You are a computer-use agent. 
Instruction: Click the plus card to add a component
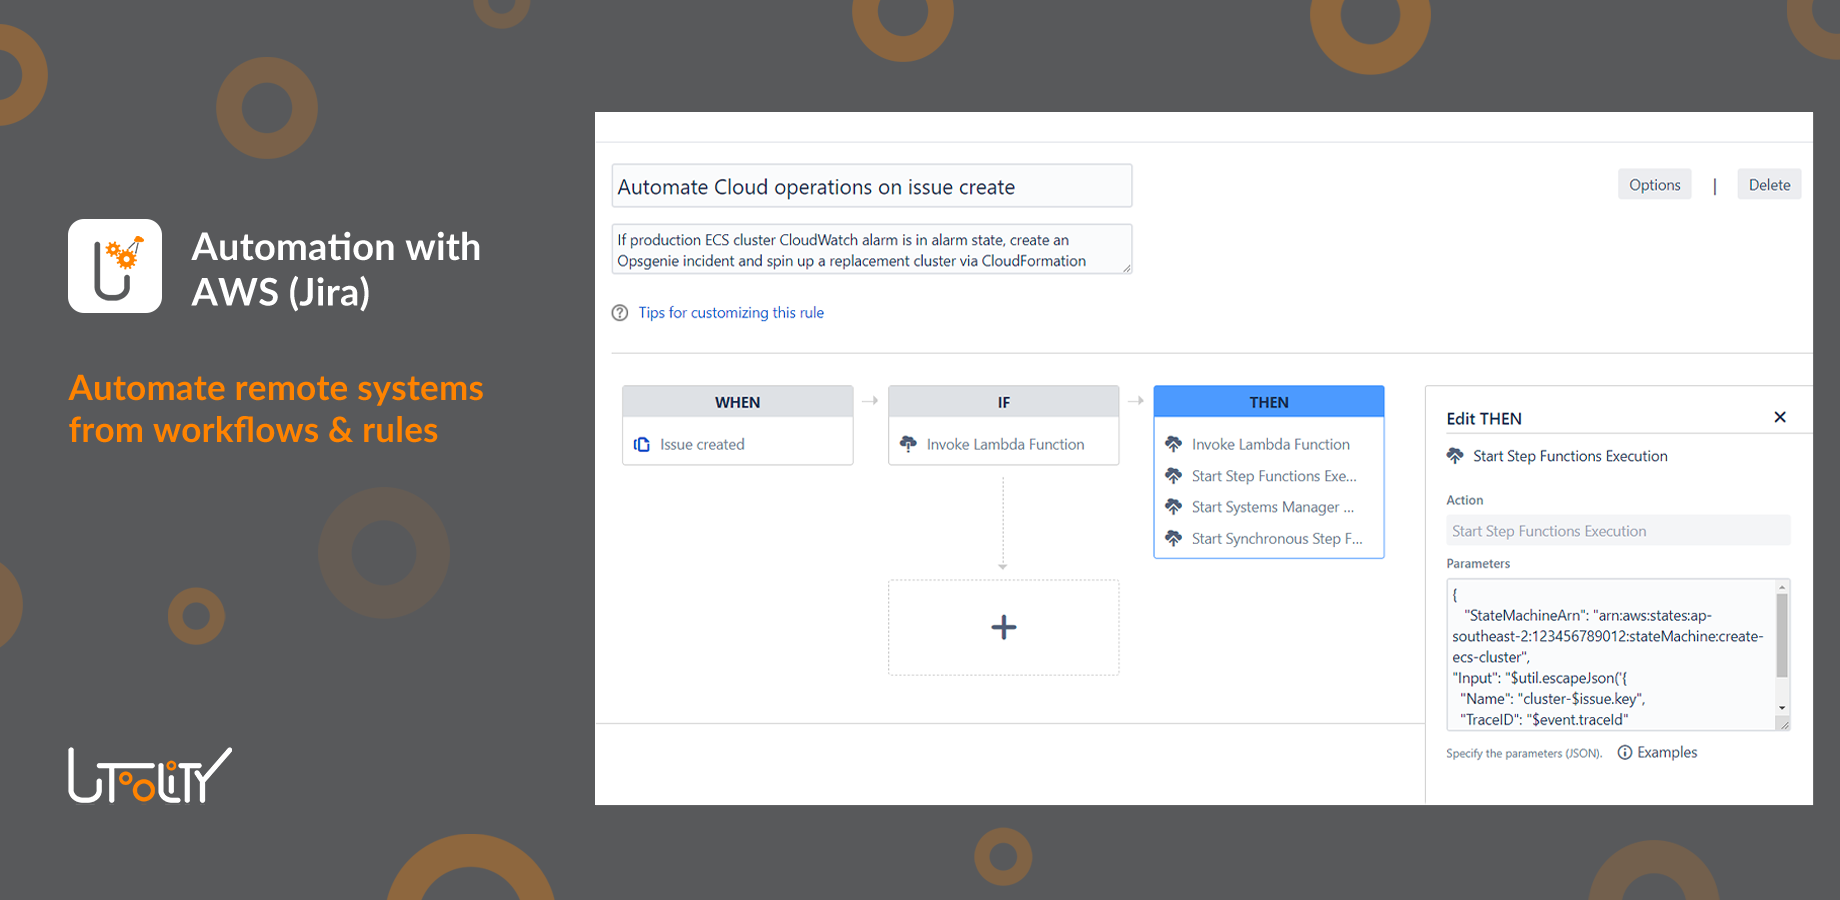tap(1003, 627)
